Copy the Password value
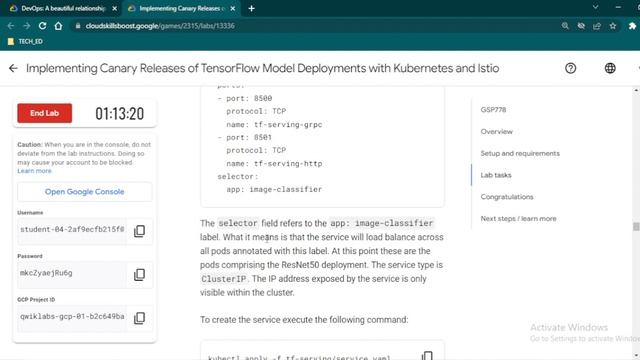Viewport: 640px width, 360px height. click(139, 274)
